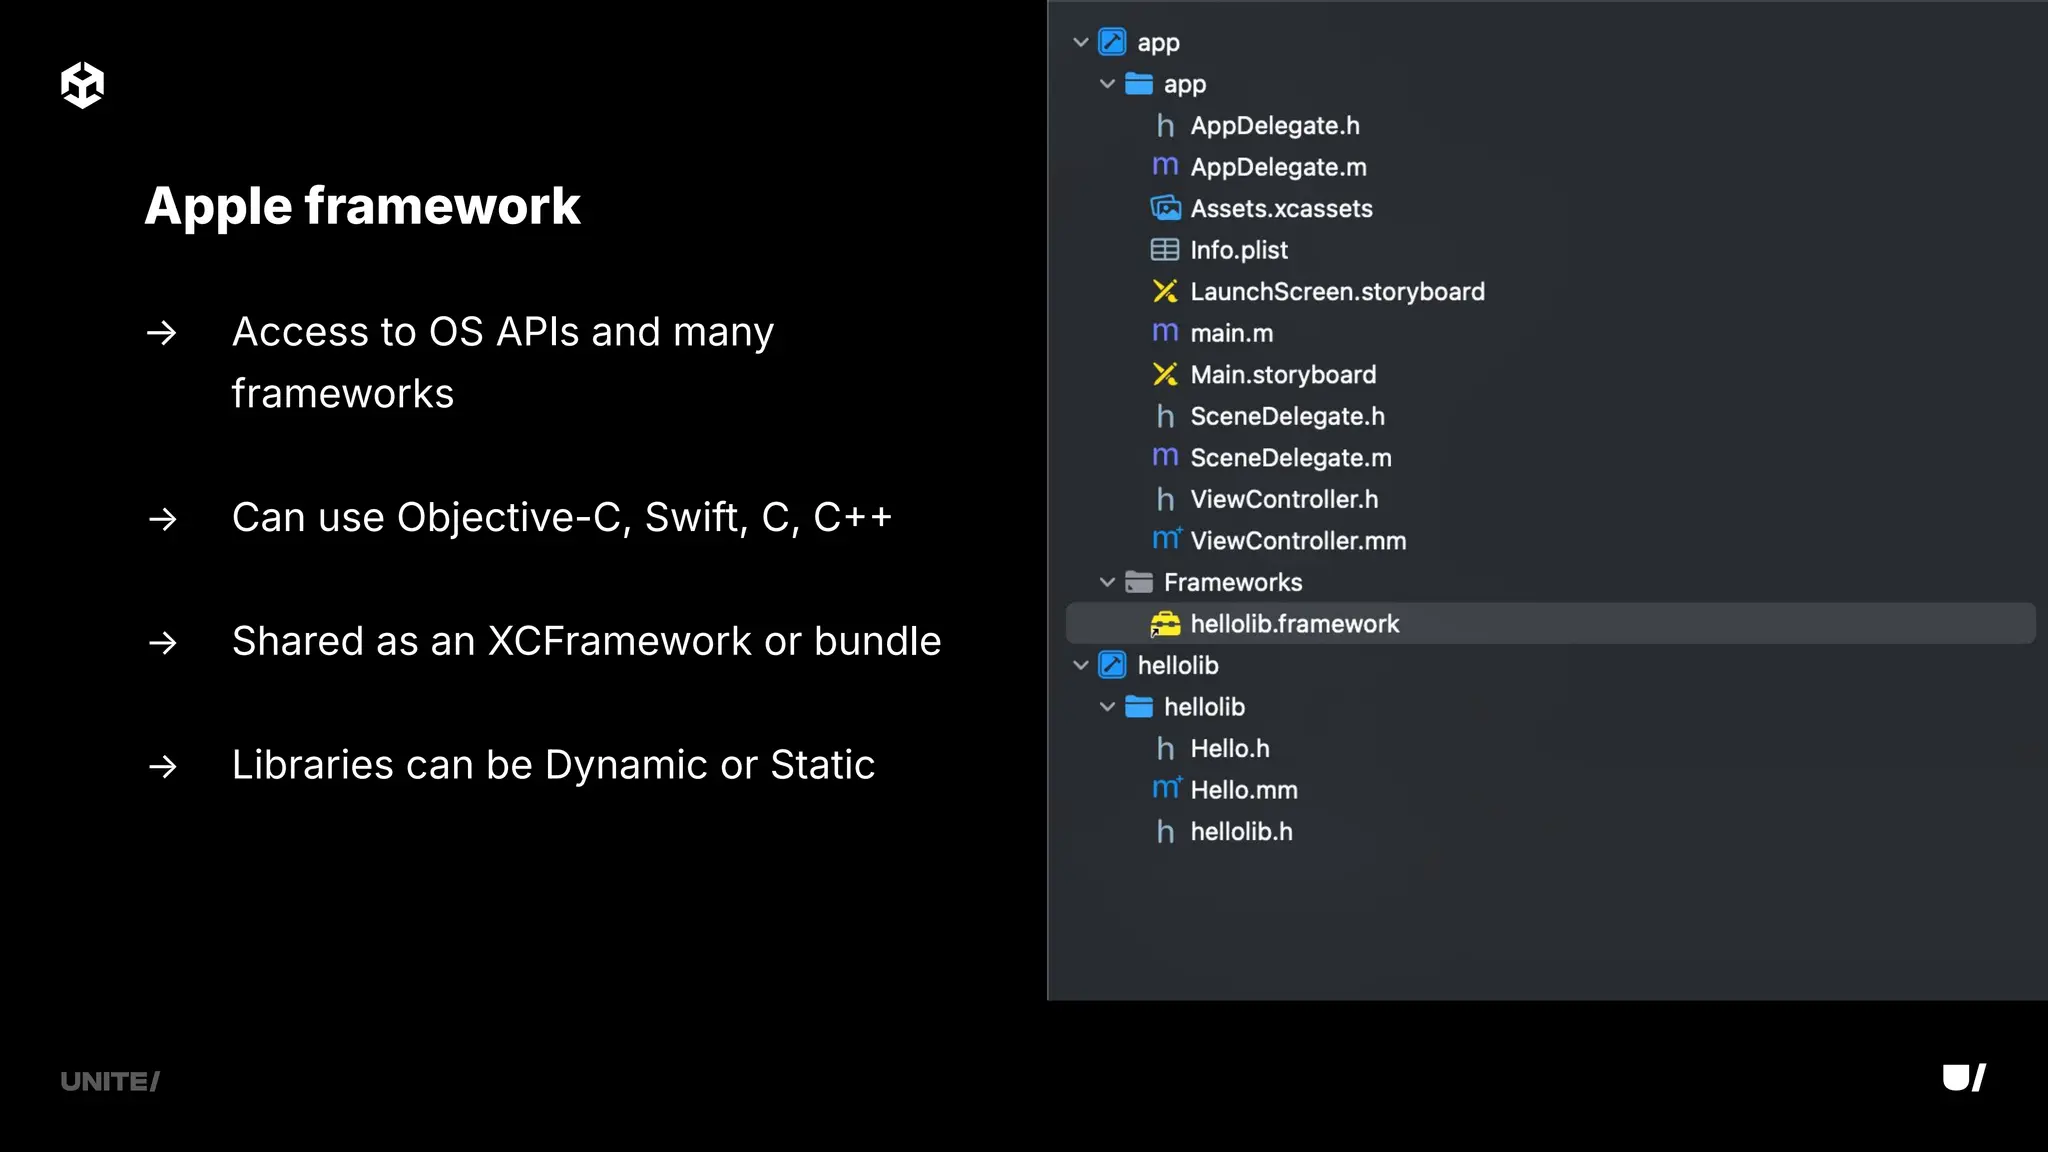Click the AppDelegate.h header file icon
This screenshot has width=2048, height=1152.
click(1165, 125)
